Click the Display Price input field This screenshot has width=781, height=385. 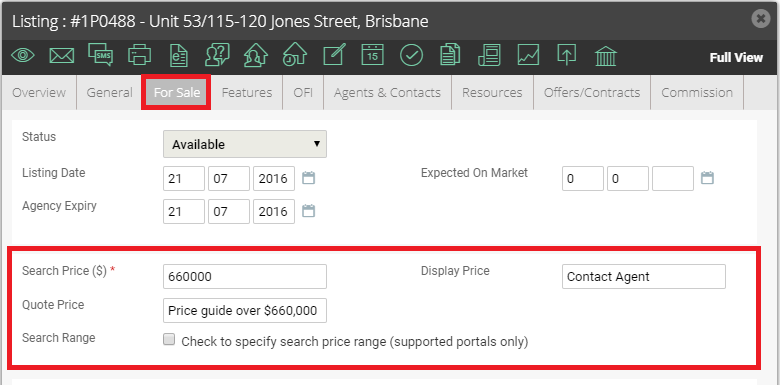(644, 276)
